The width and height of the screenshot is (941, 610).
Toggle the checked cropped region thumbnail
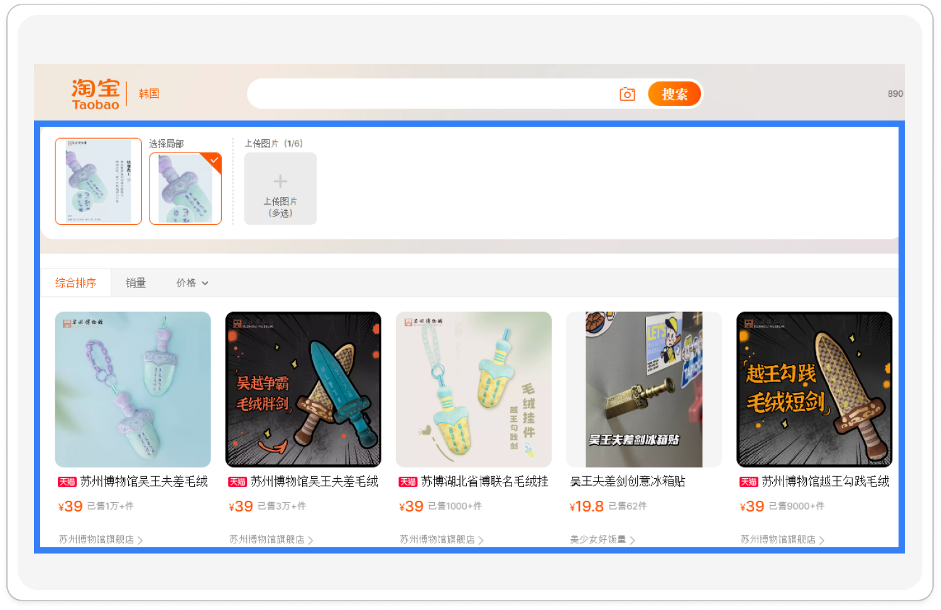pos(185,189)
